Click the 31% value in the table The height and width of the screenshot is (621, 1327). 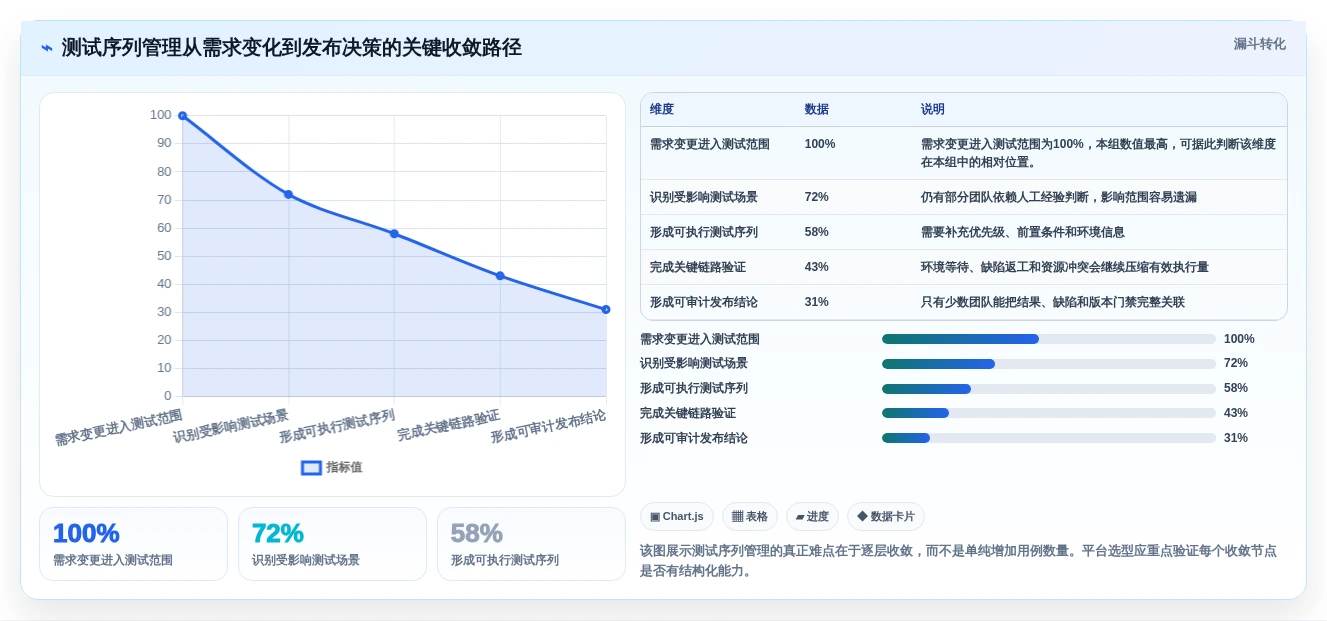coord(817,302)
